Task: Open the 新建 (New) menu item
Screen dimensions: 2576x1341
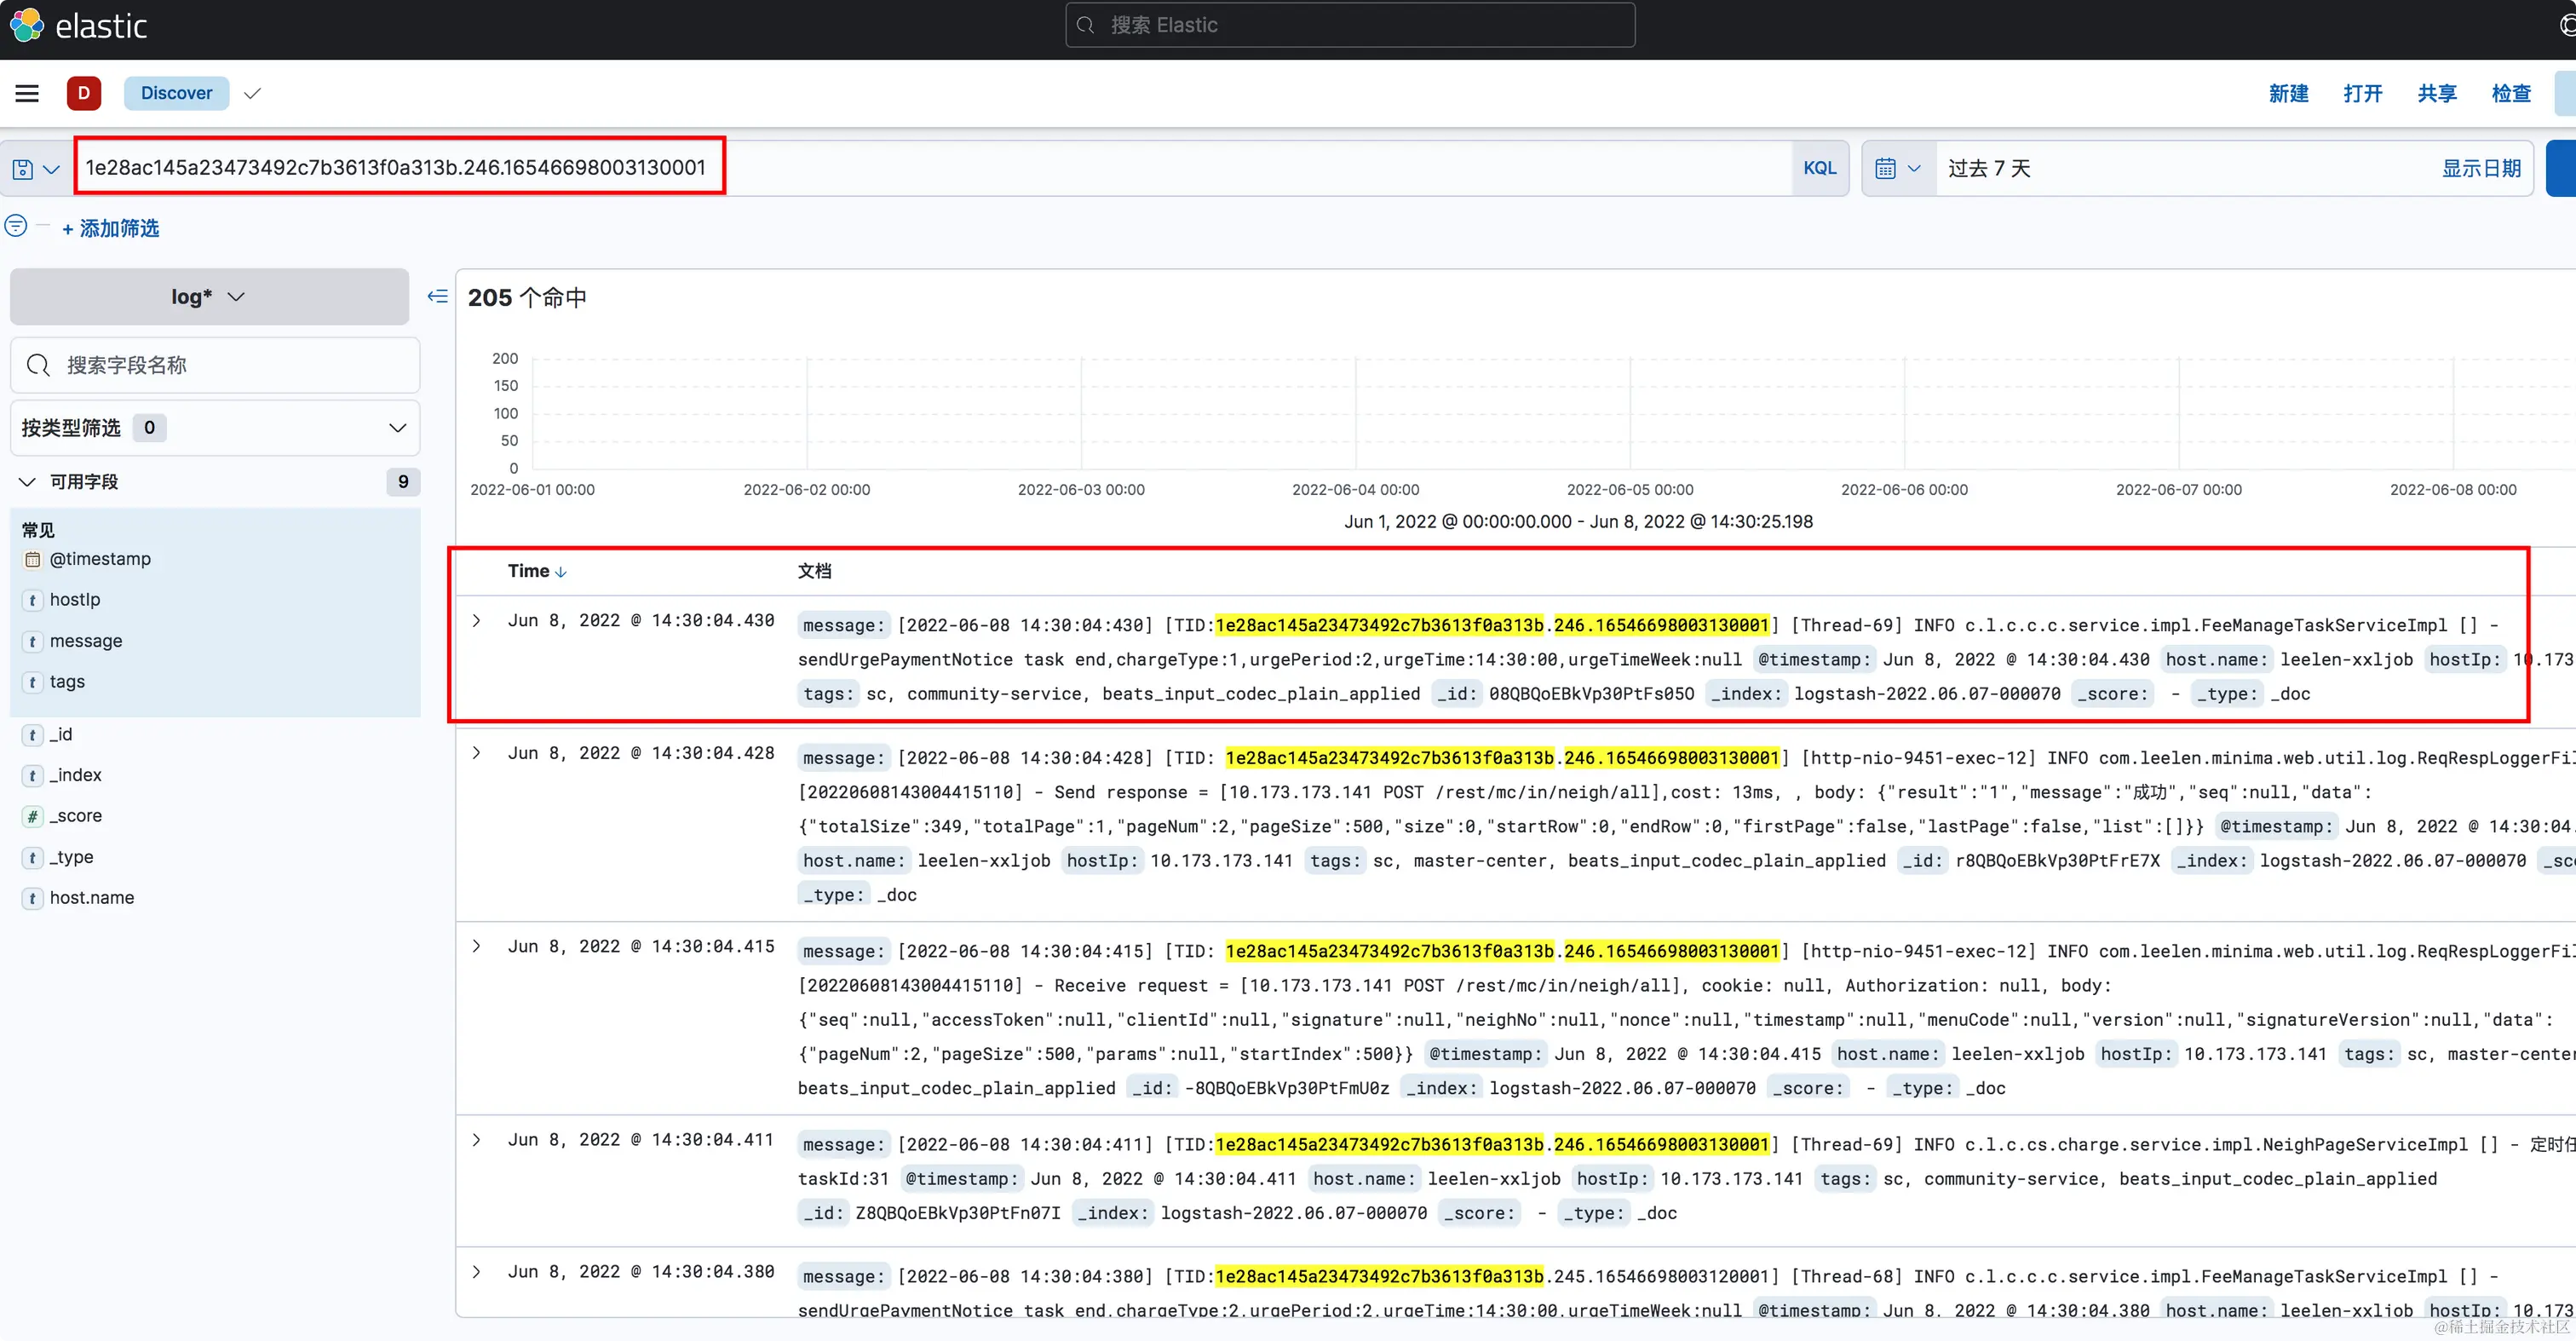Action: click(2288, 93)
